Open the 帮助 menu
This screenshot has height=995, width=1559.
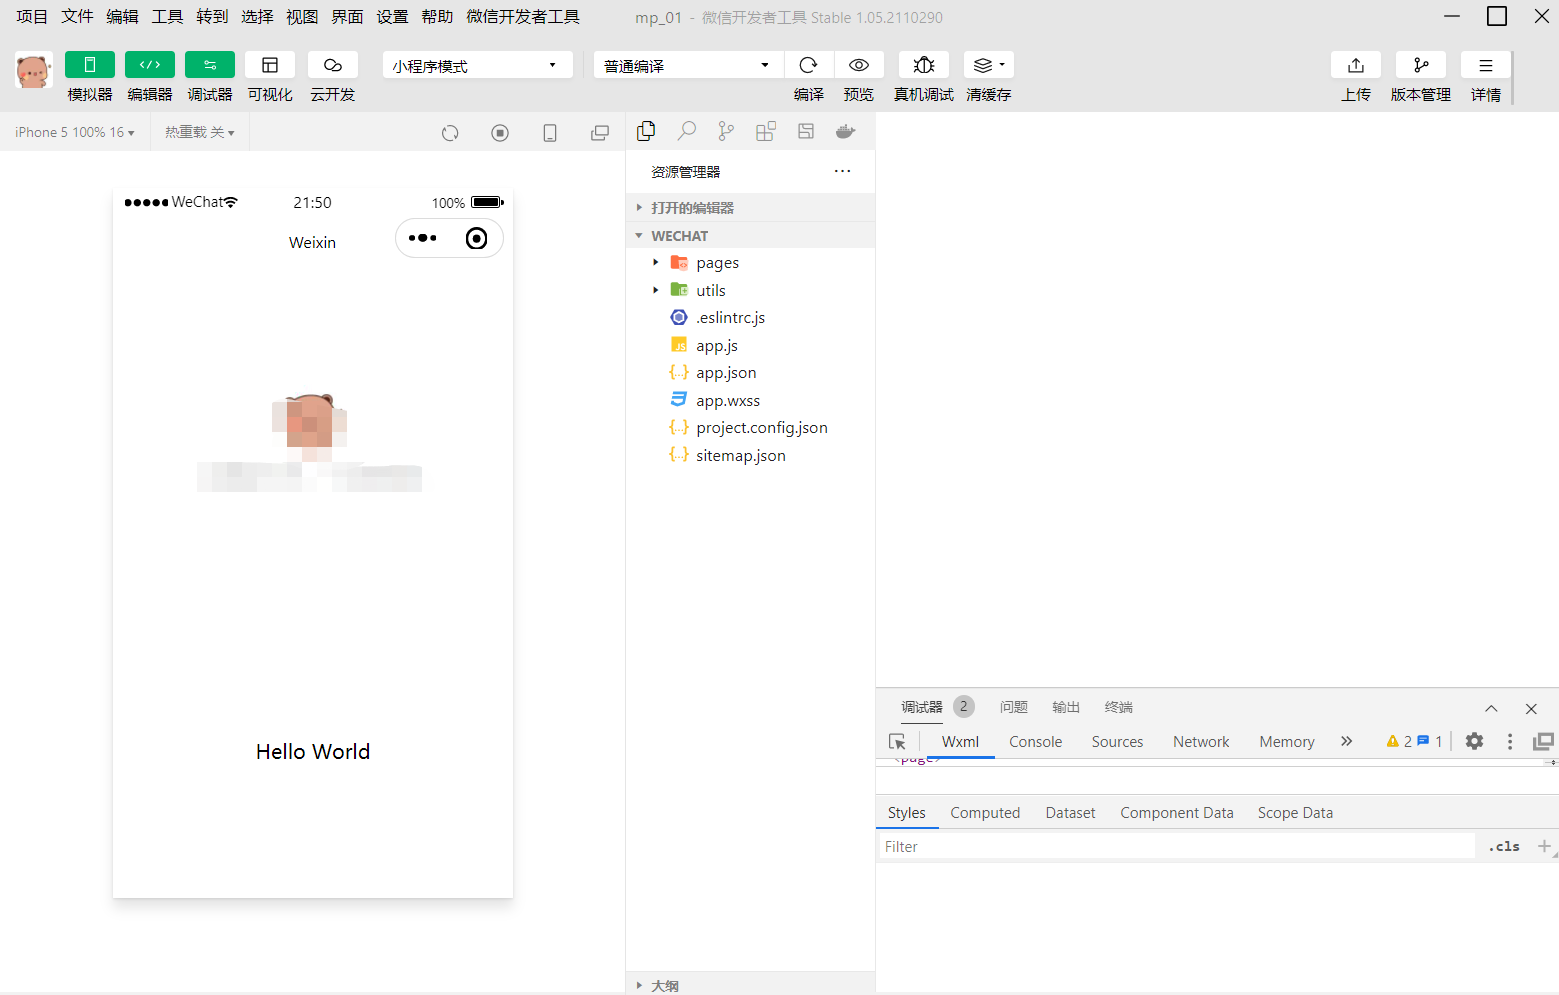(x=437, y=17)
